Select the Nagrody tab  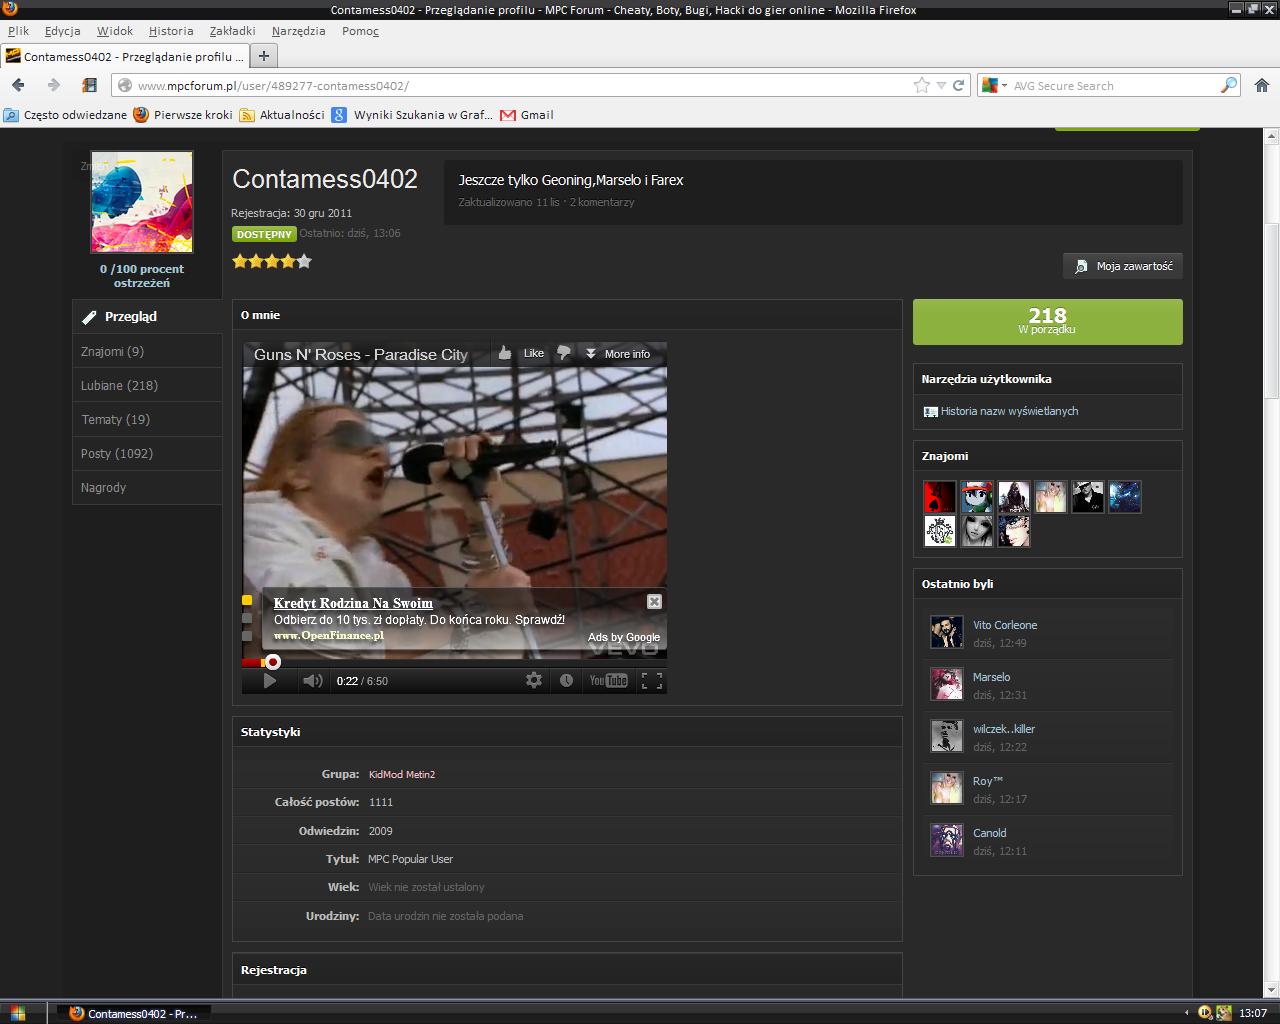(x=147, y=487)
